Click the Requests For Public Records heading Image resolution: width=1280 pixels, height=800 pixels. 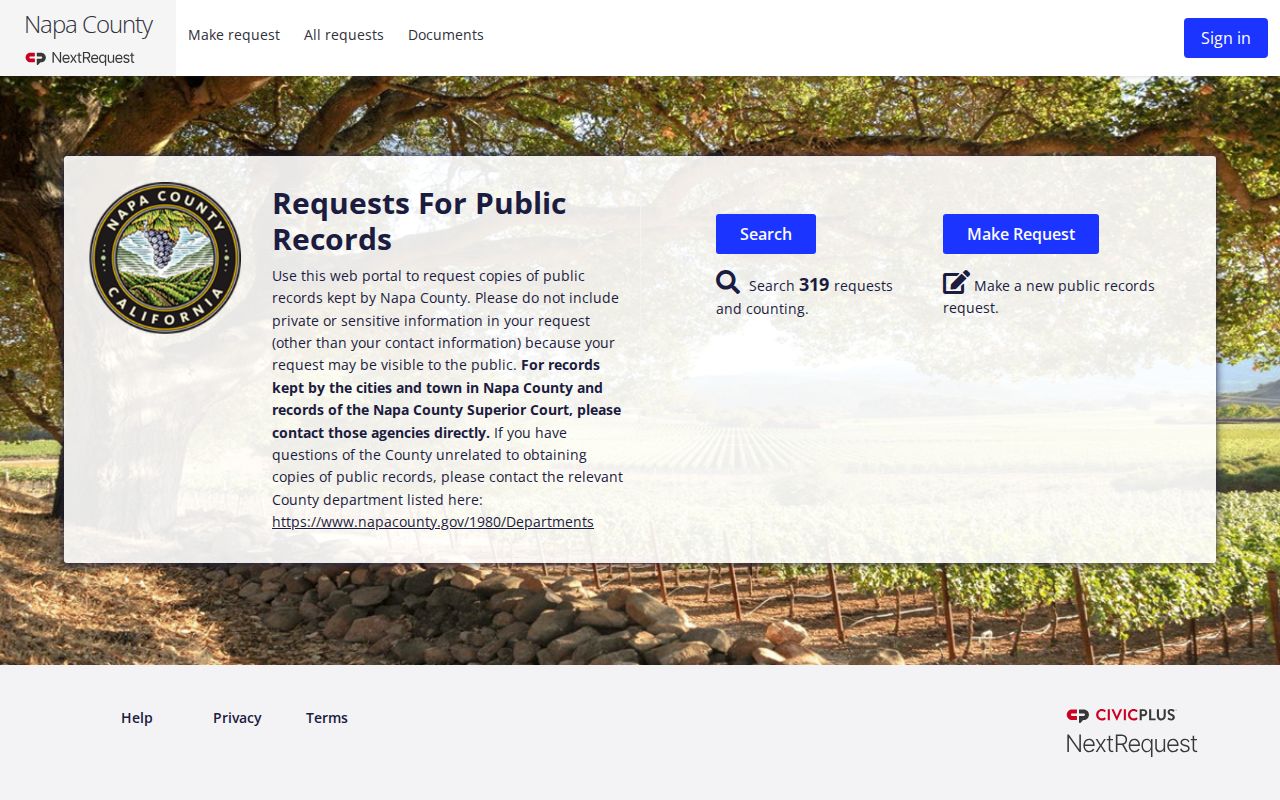click(420, 221)
